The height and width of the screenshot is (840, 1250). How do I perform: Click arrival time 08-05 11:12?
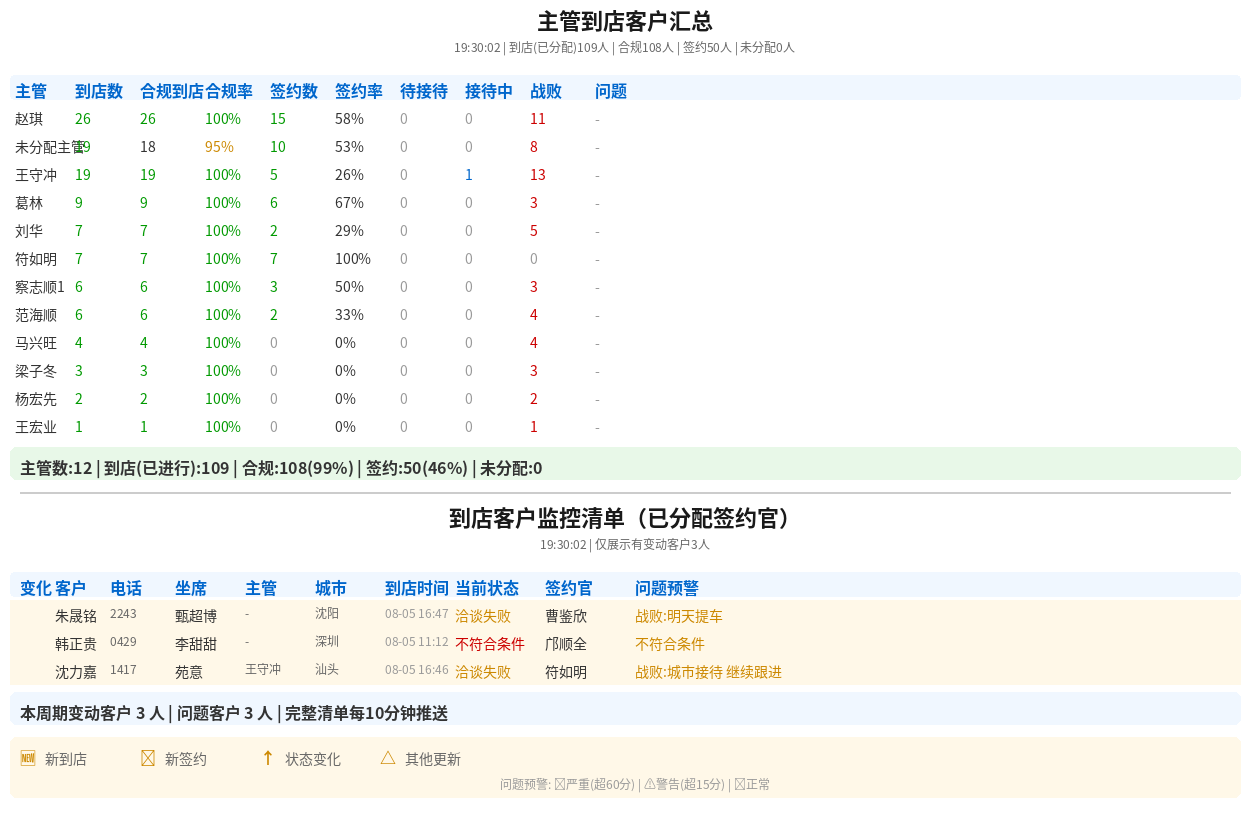pos(417,641)
